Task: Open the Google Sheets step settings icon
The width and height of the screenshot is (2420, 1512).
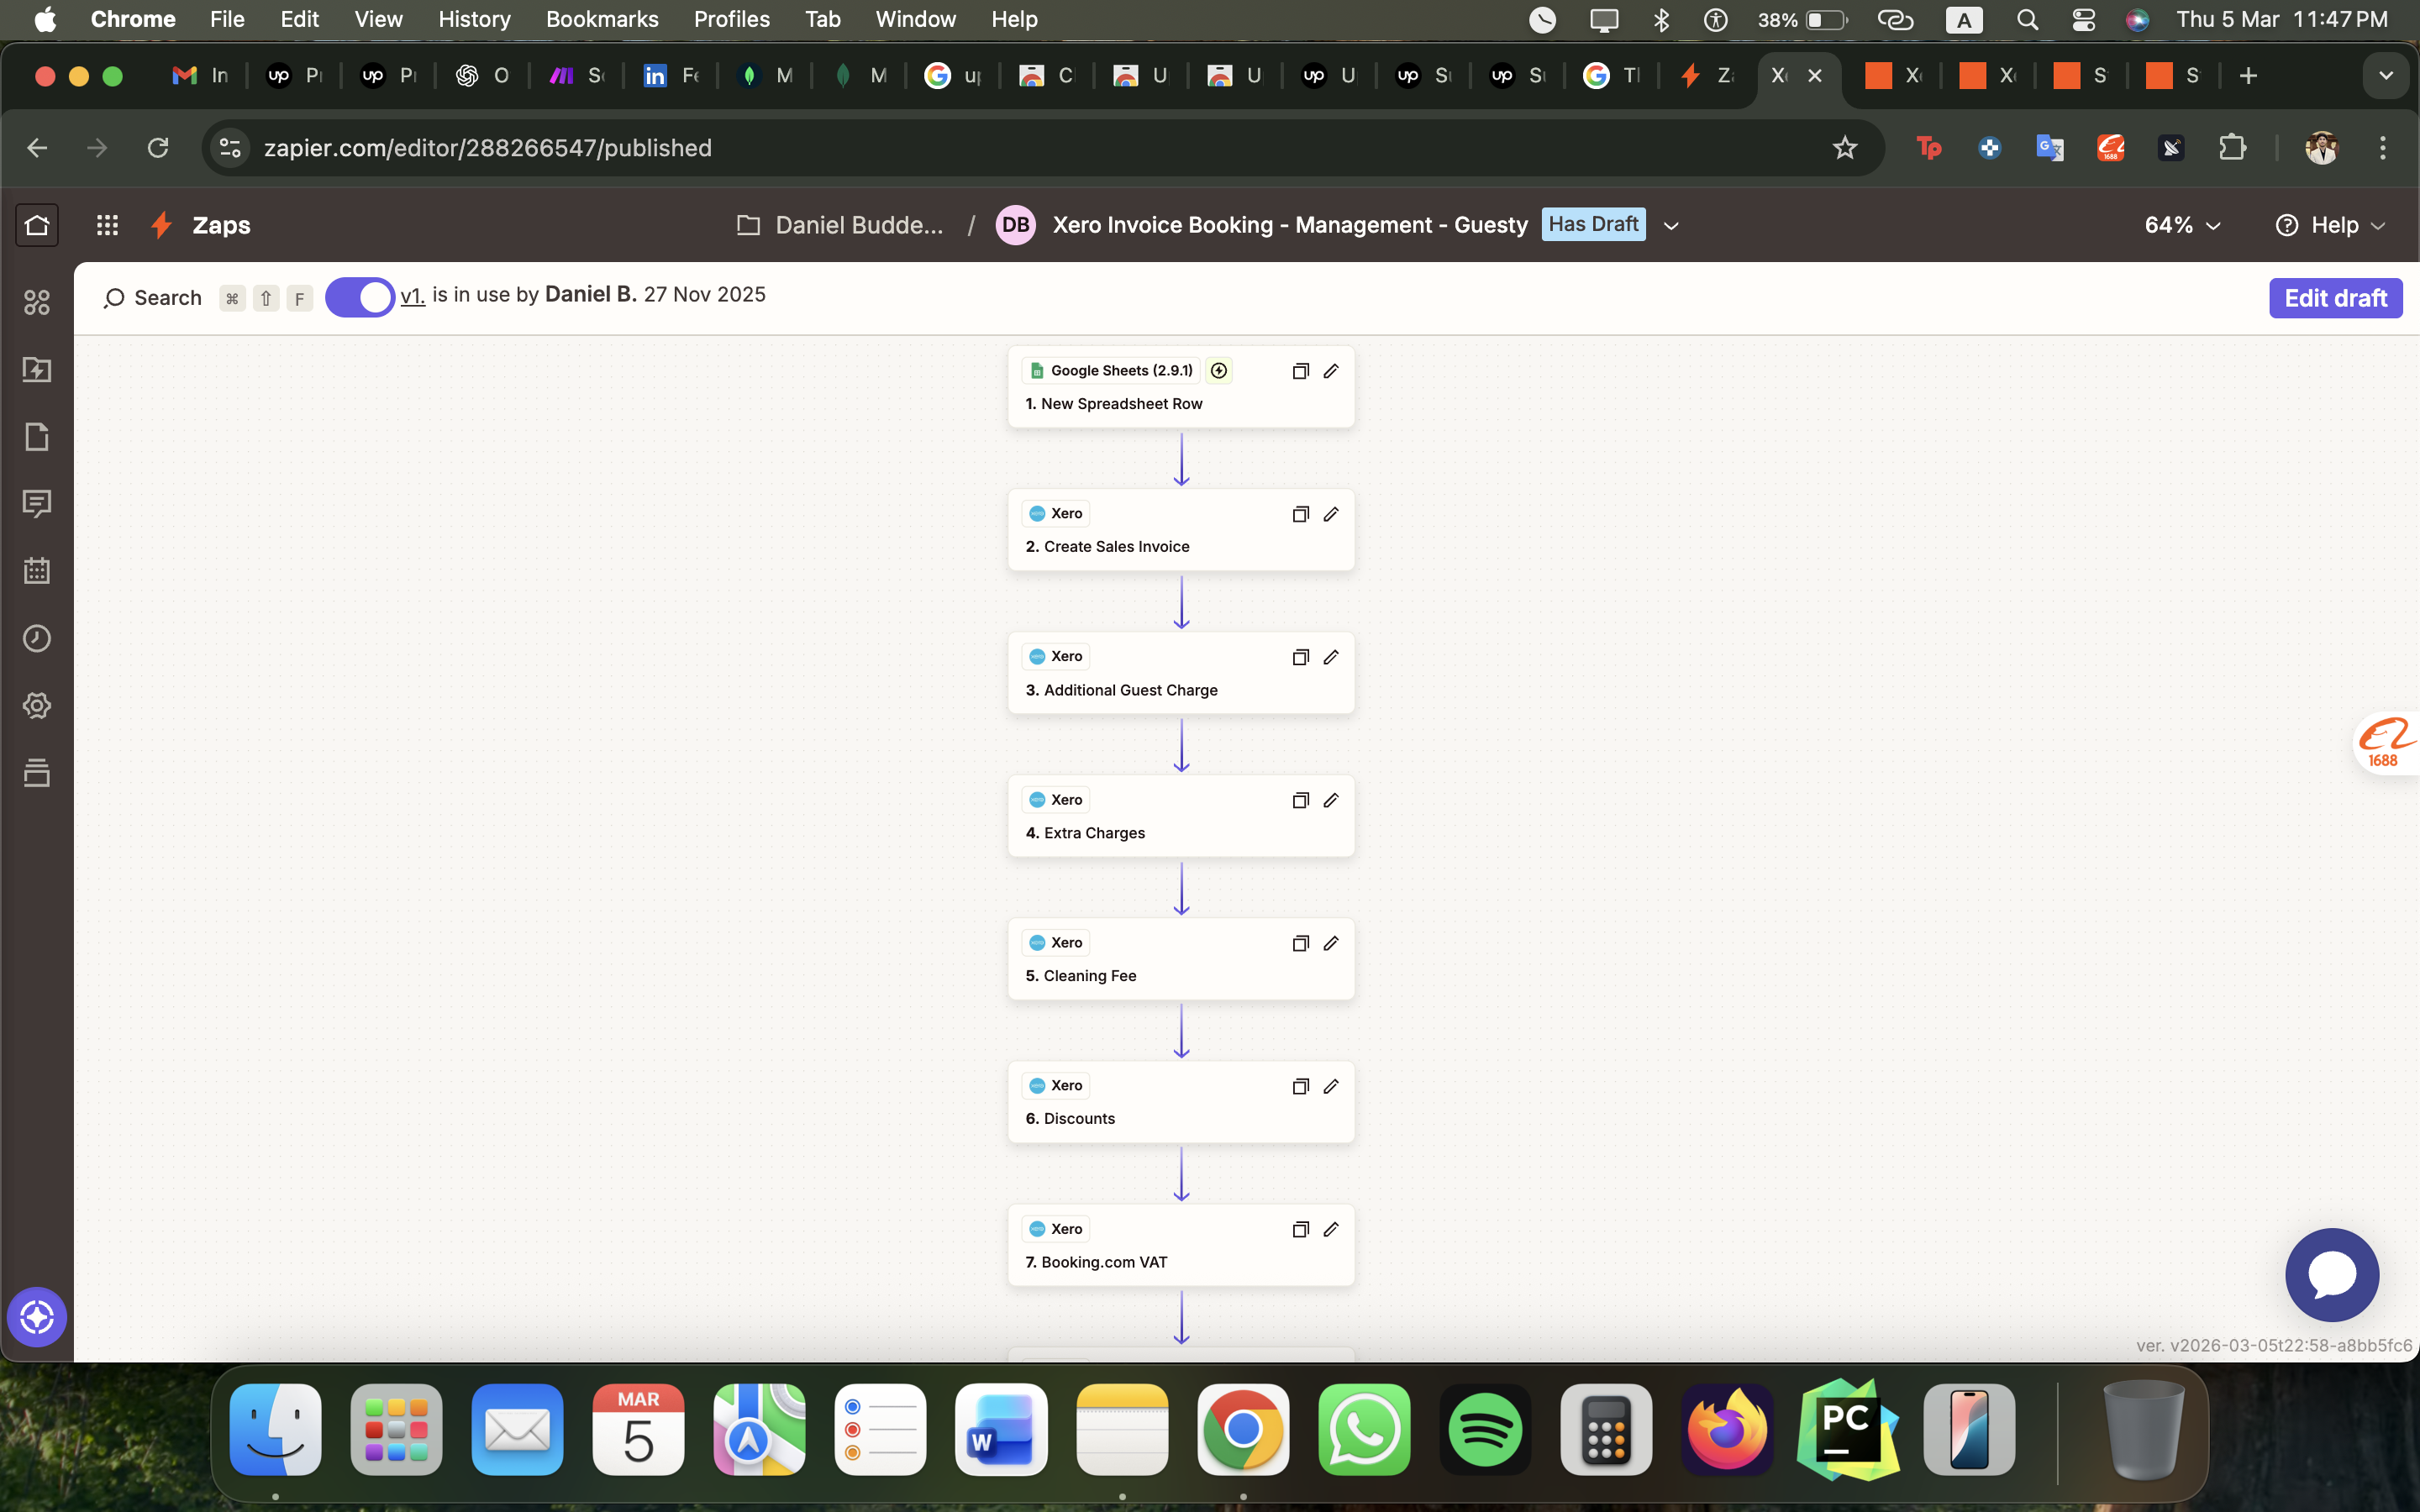Action: (x=1218, y=370)
